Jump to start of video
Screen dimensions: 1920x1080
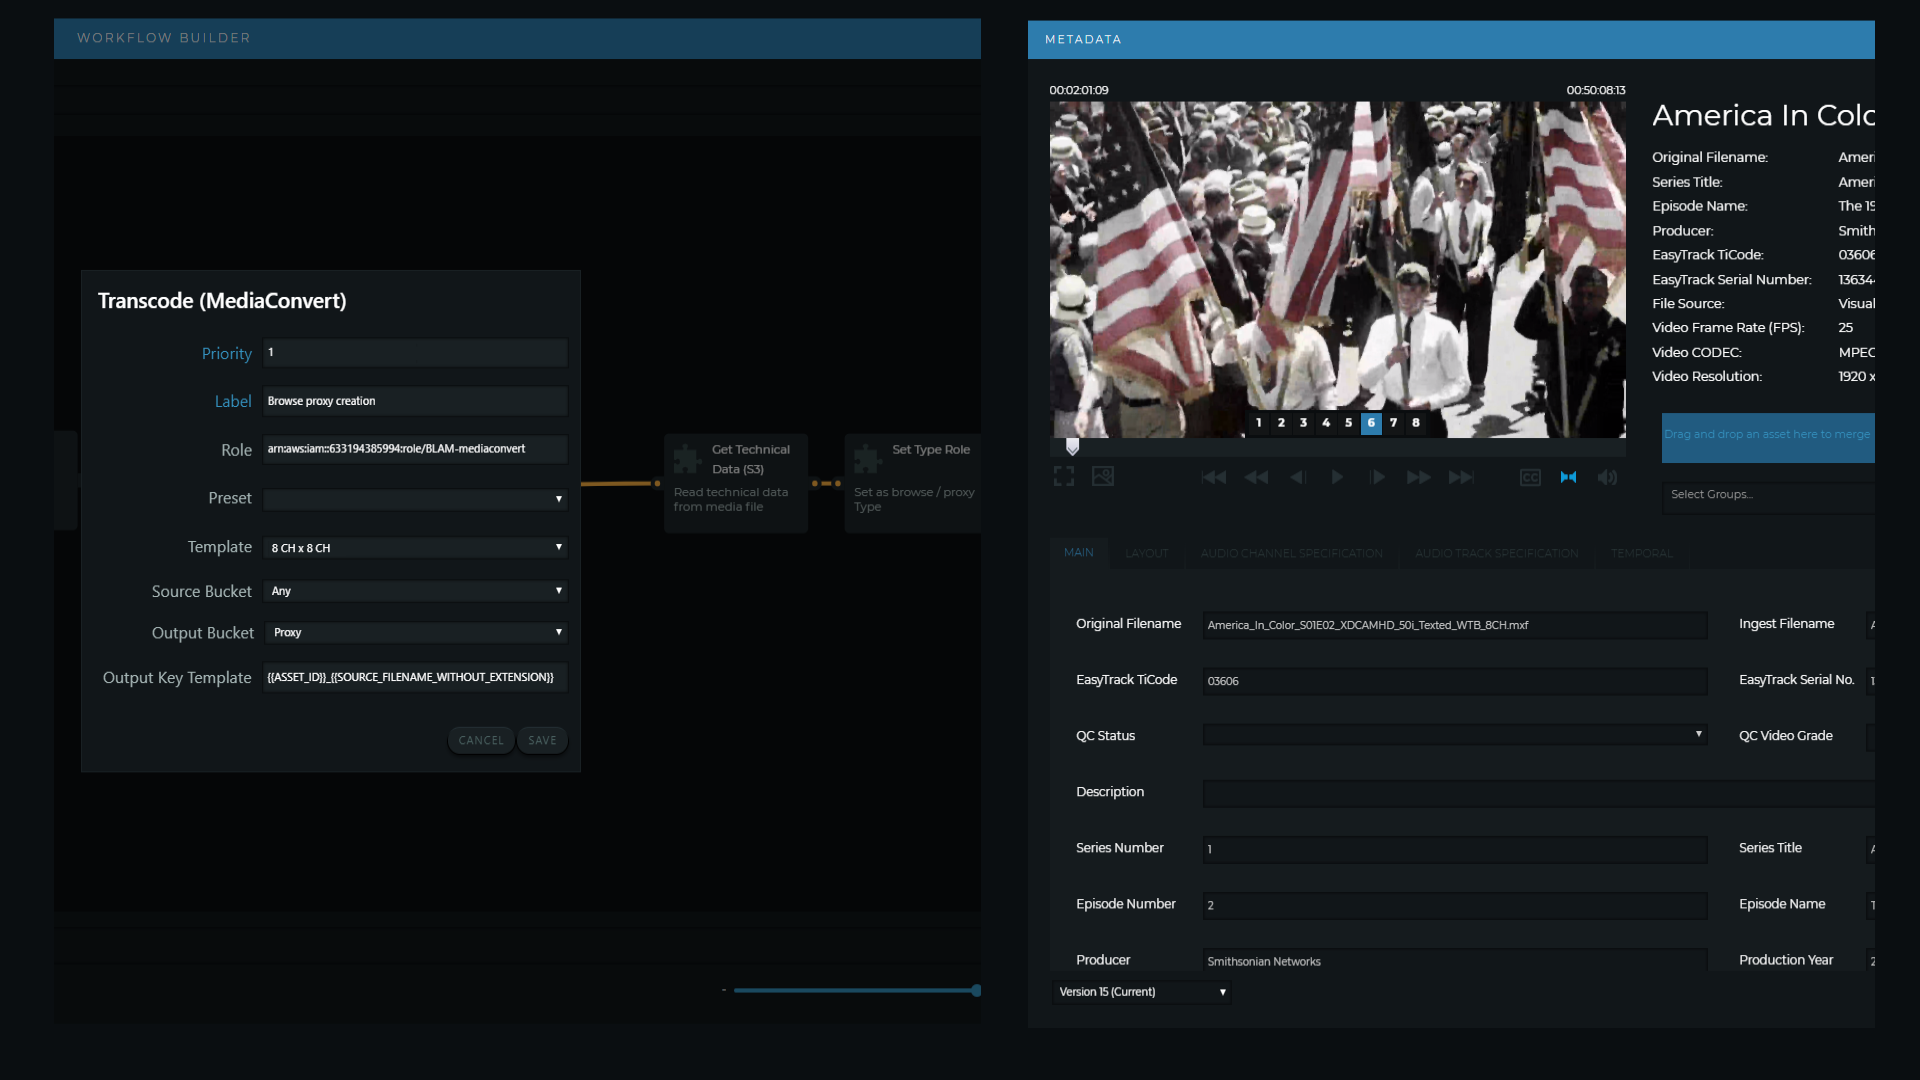[1214, 478]
